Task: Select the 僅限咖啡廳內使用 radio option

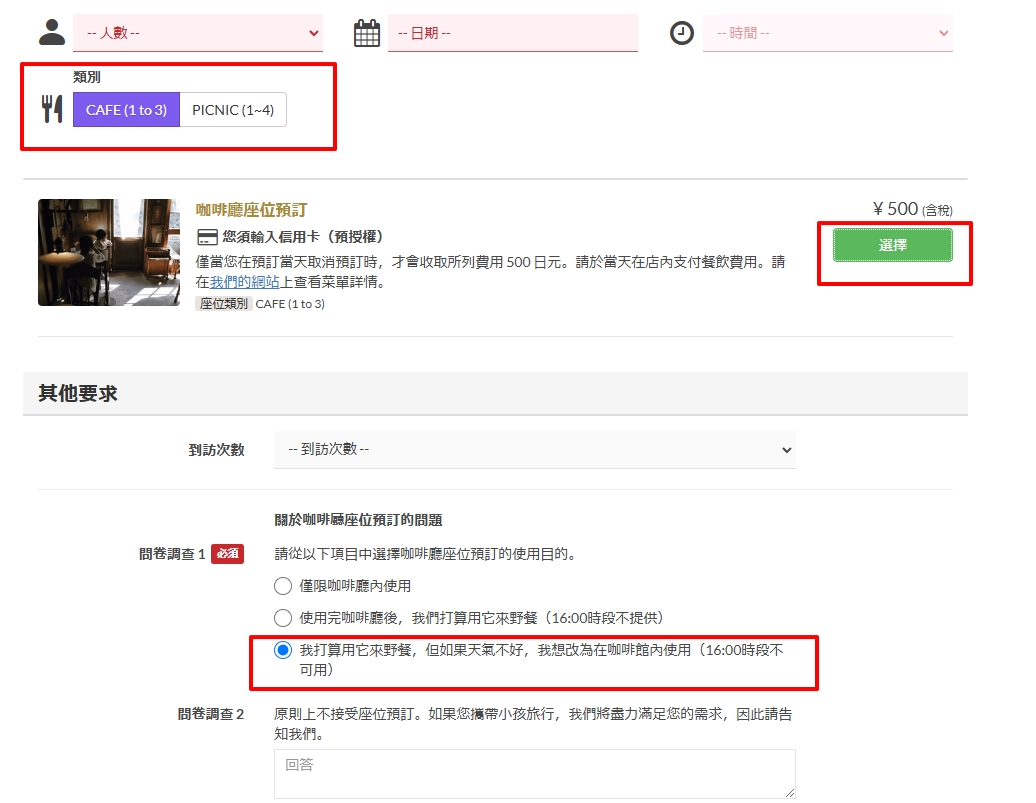Action: 283,586
